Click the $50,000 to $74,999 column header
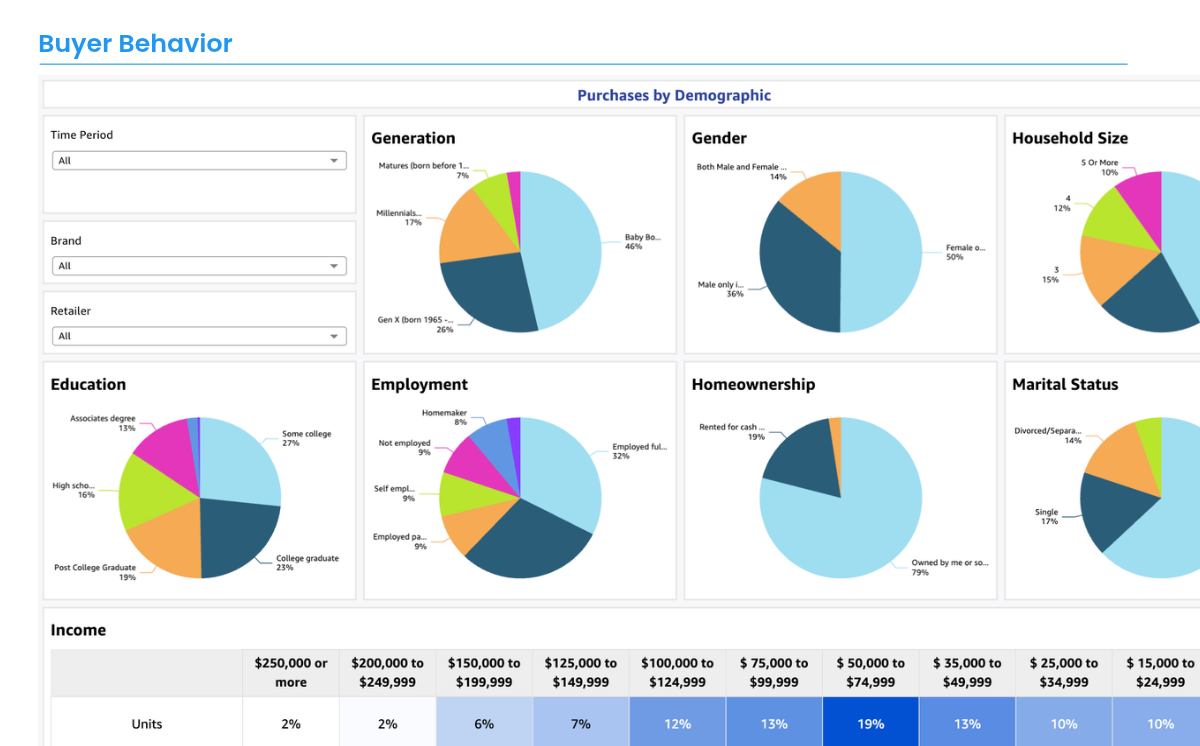Viewport: 1200px width, 746px height. pyautogui.click(x=871, y=673)
